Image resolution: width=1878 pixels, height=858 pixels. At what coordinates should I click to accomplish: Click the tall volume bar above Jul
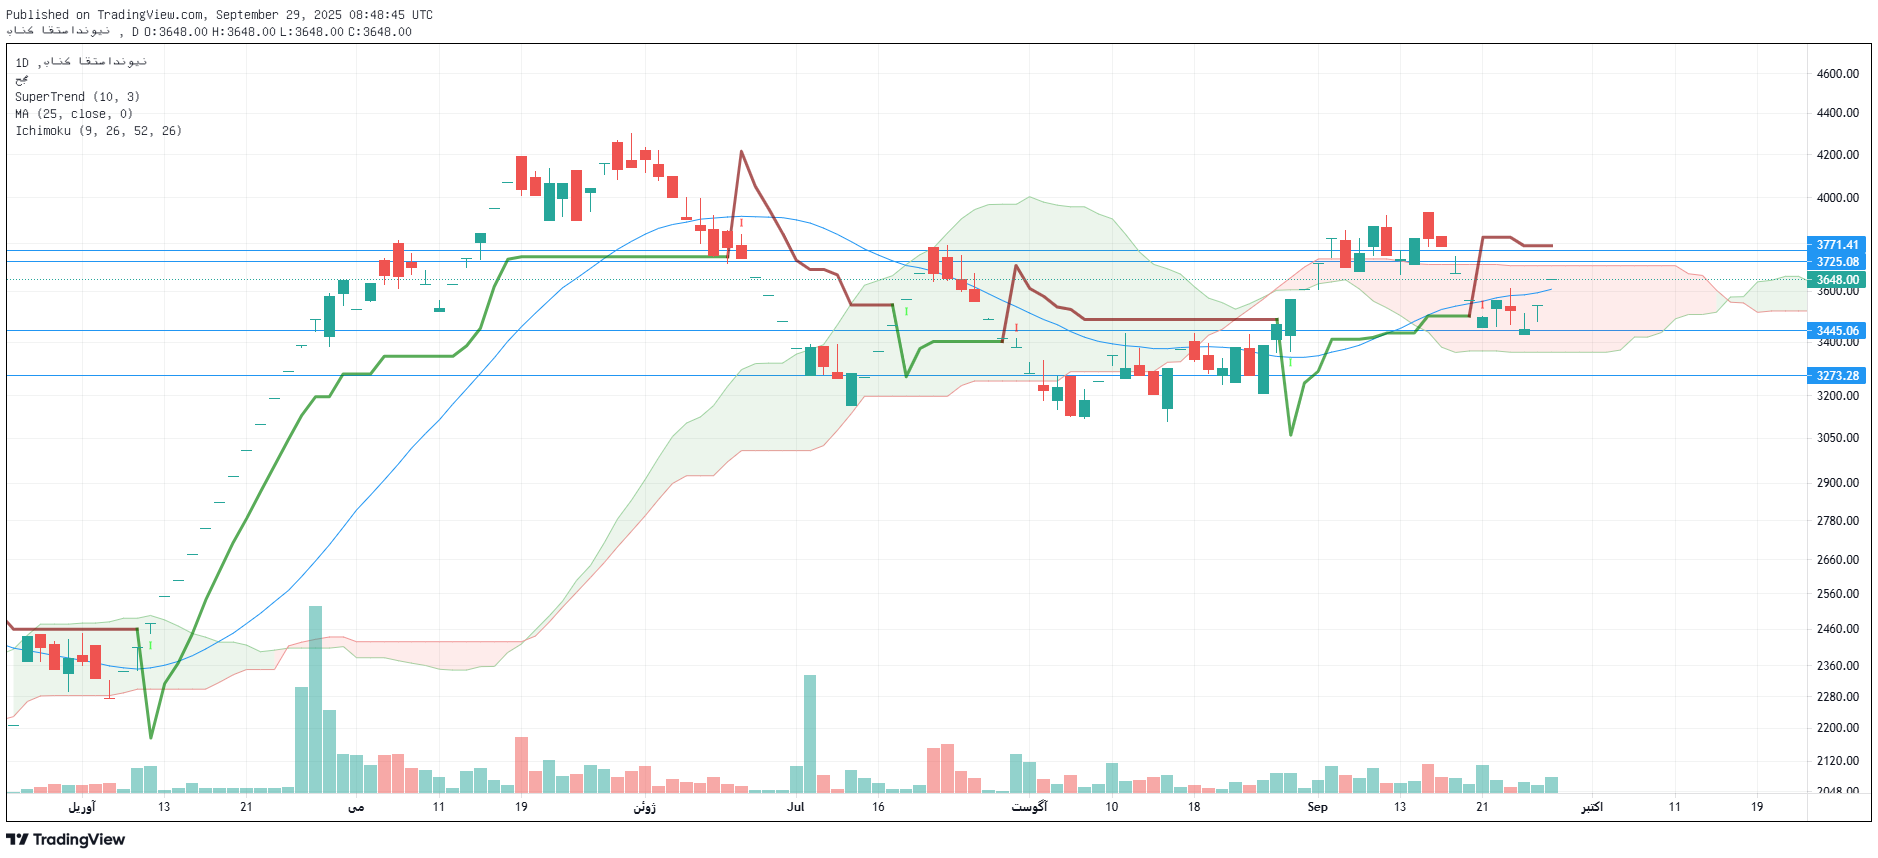coord(809,733)
